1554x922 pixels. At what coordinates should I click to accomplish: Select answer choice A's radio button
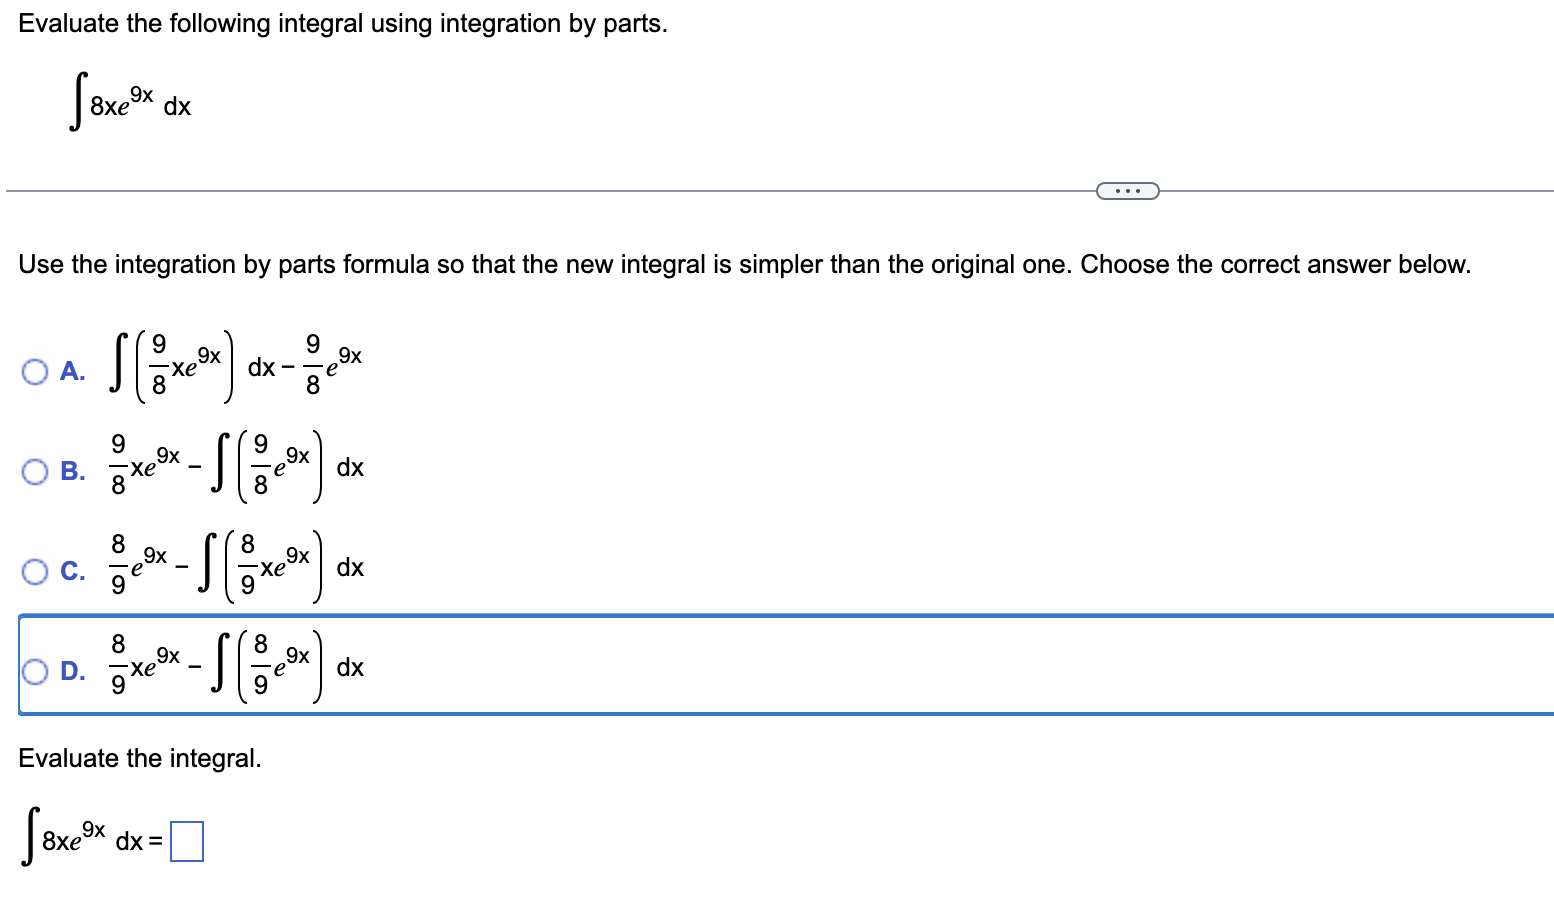tap(36, 371)
